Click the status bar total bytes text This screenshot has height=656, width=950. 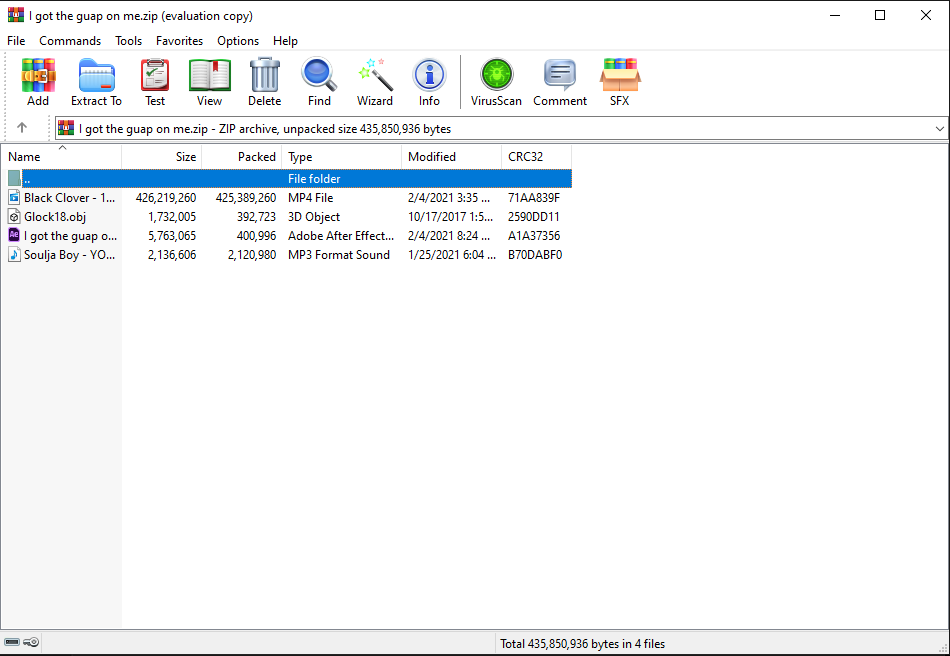[x=582, y=643]
